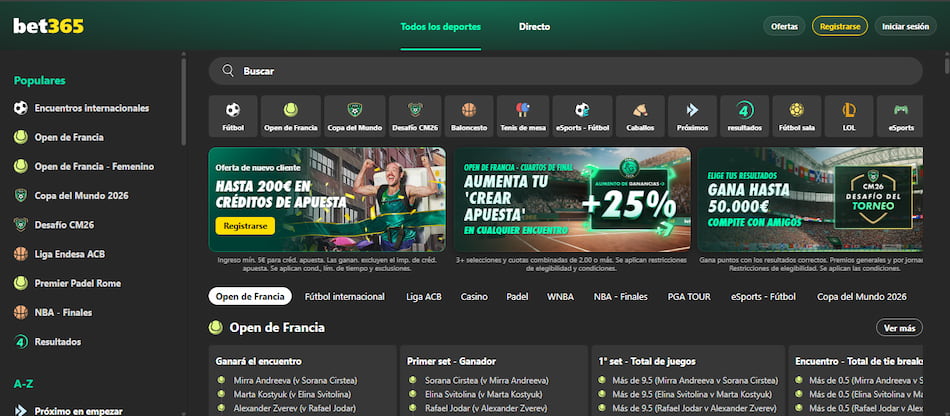Click the Ofertas button

click(784, 26)
